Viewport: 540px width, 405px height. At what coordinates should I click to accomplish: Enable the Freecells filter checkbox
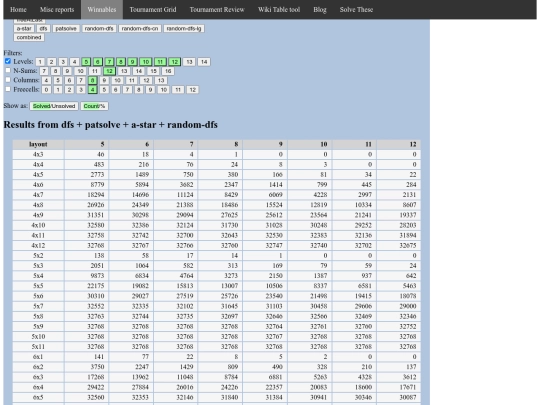click(8, 89)
